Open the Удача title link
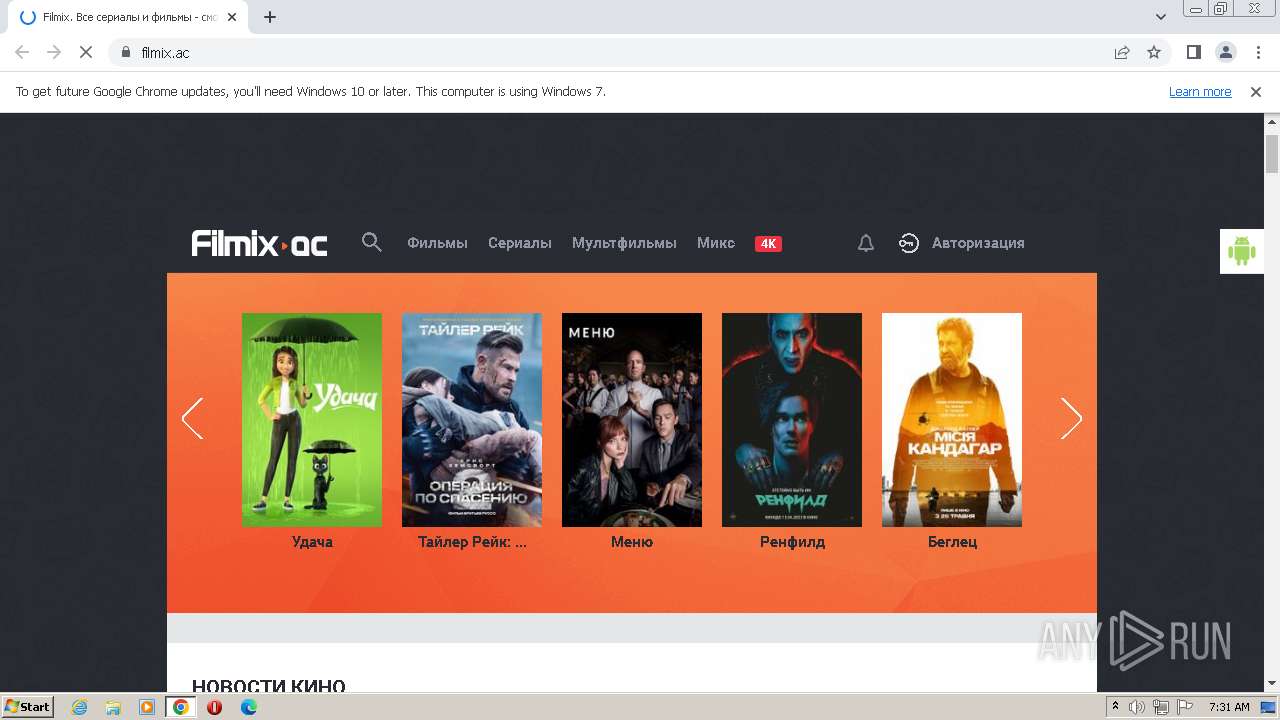 (312, 542)
